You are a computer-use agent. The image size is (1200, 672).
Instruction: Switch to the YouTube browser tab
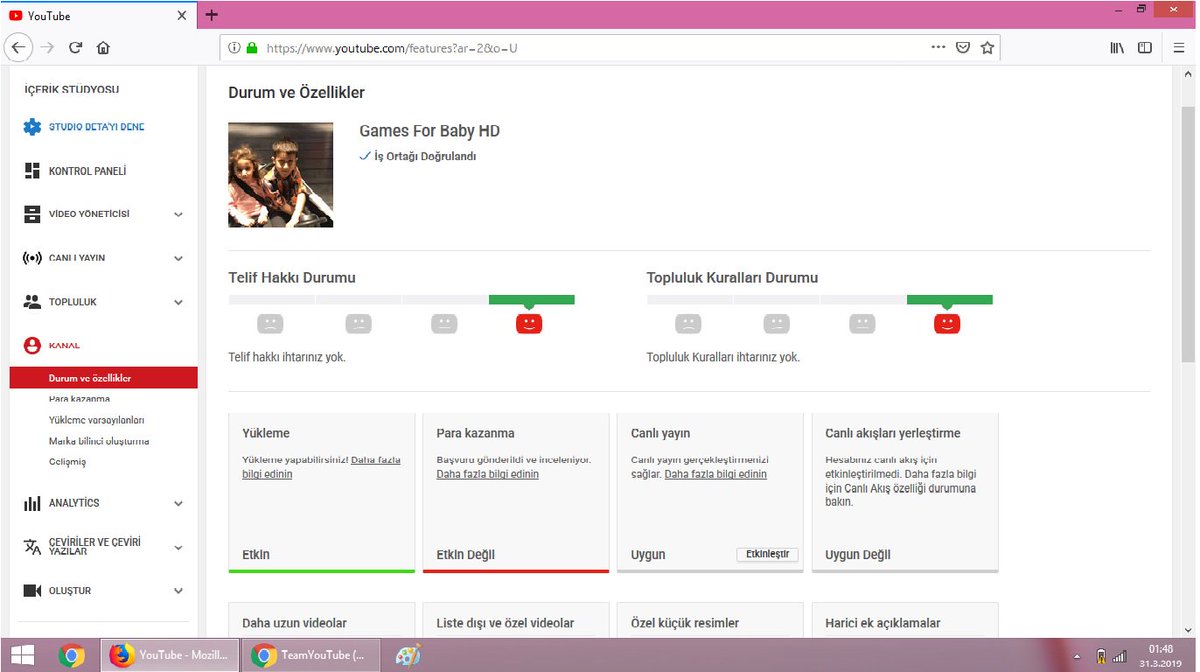(x=96, y=16)
